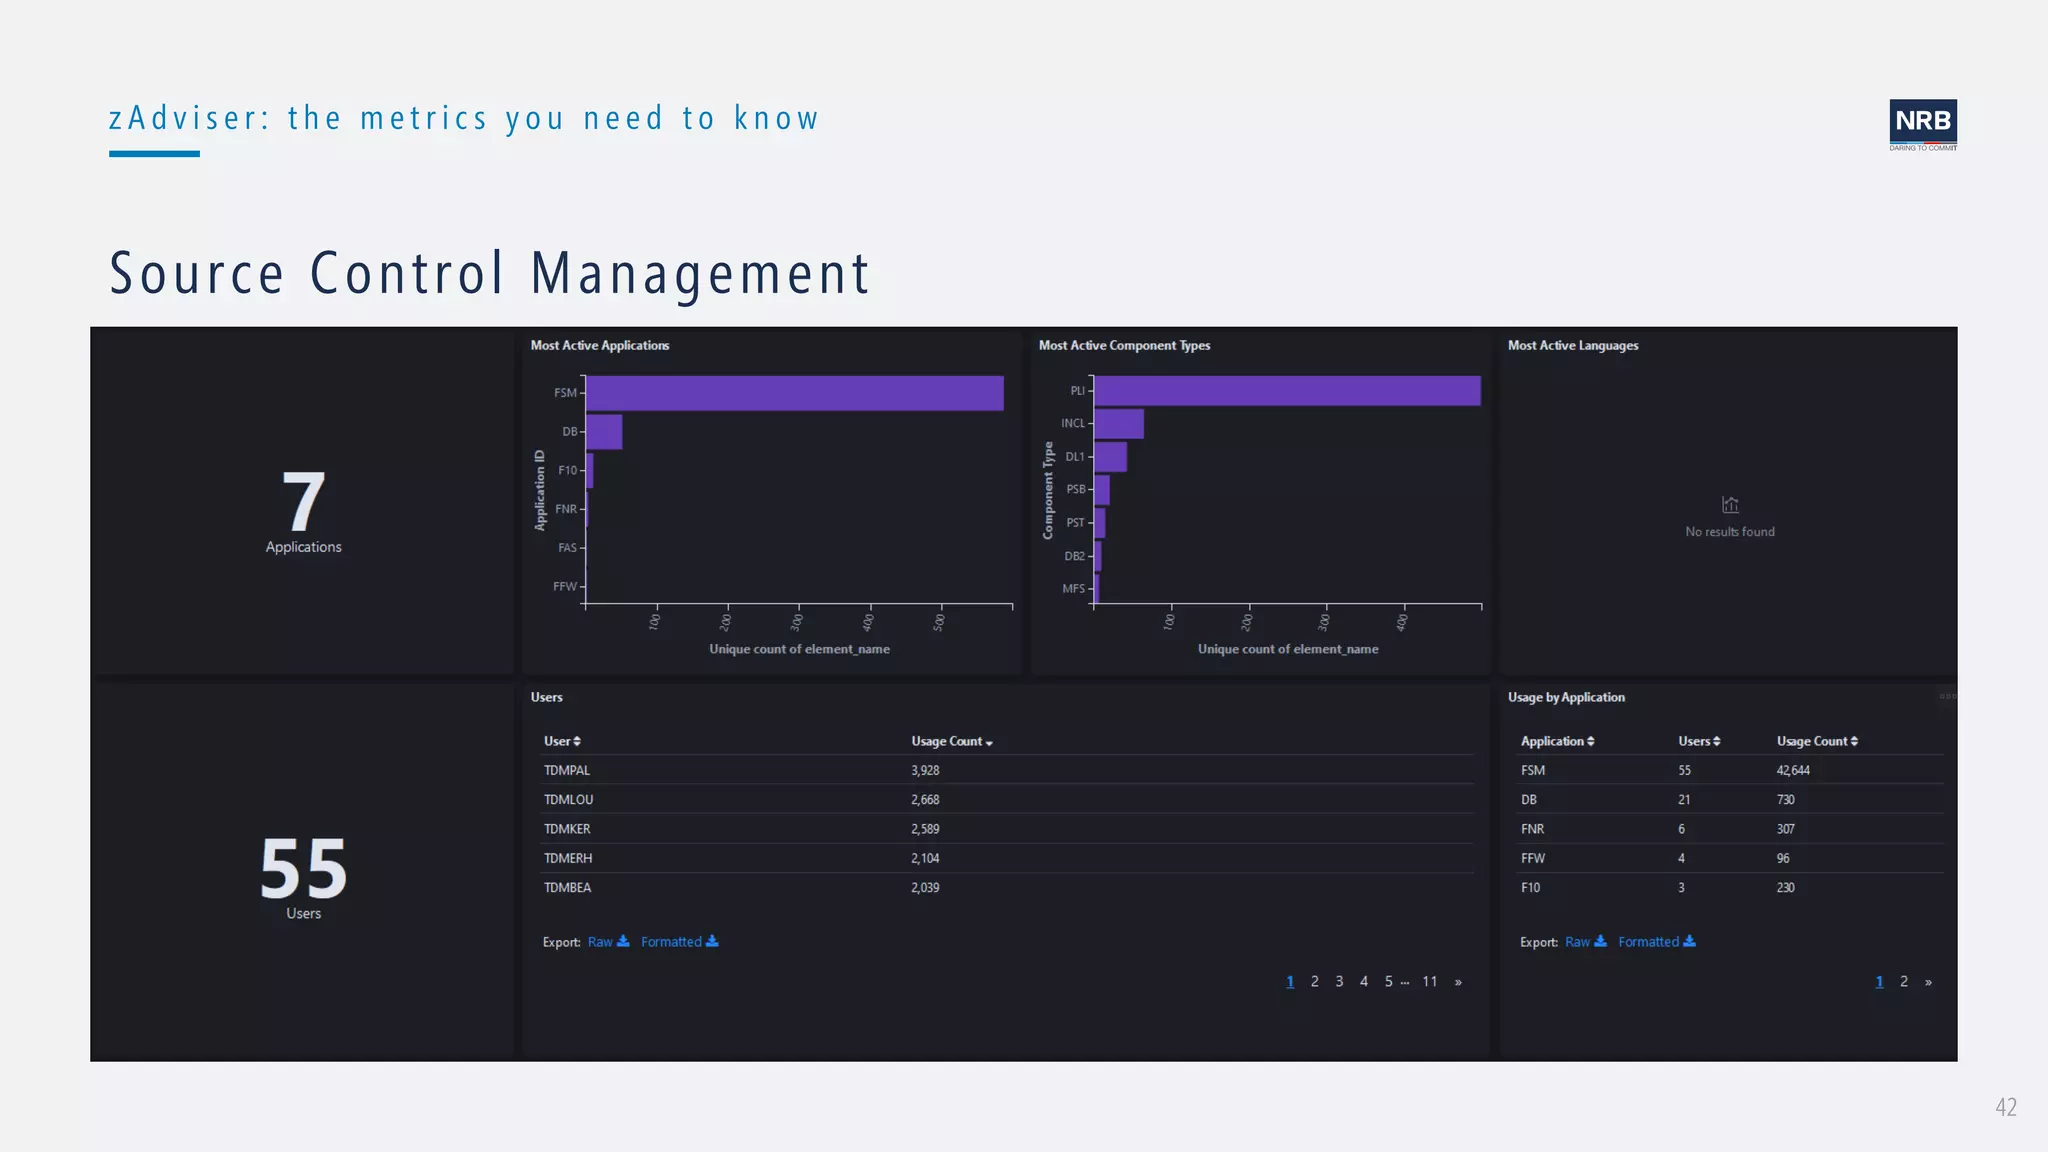Jump to page 11 of Users table
The image size is (2048, 1152).
pos(1430,982)
